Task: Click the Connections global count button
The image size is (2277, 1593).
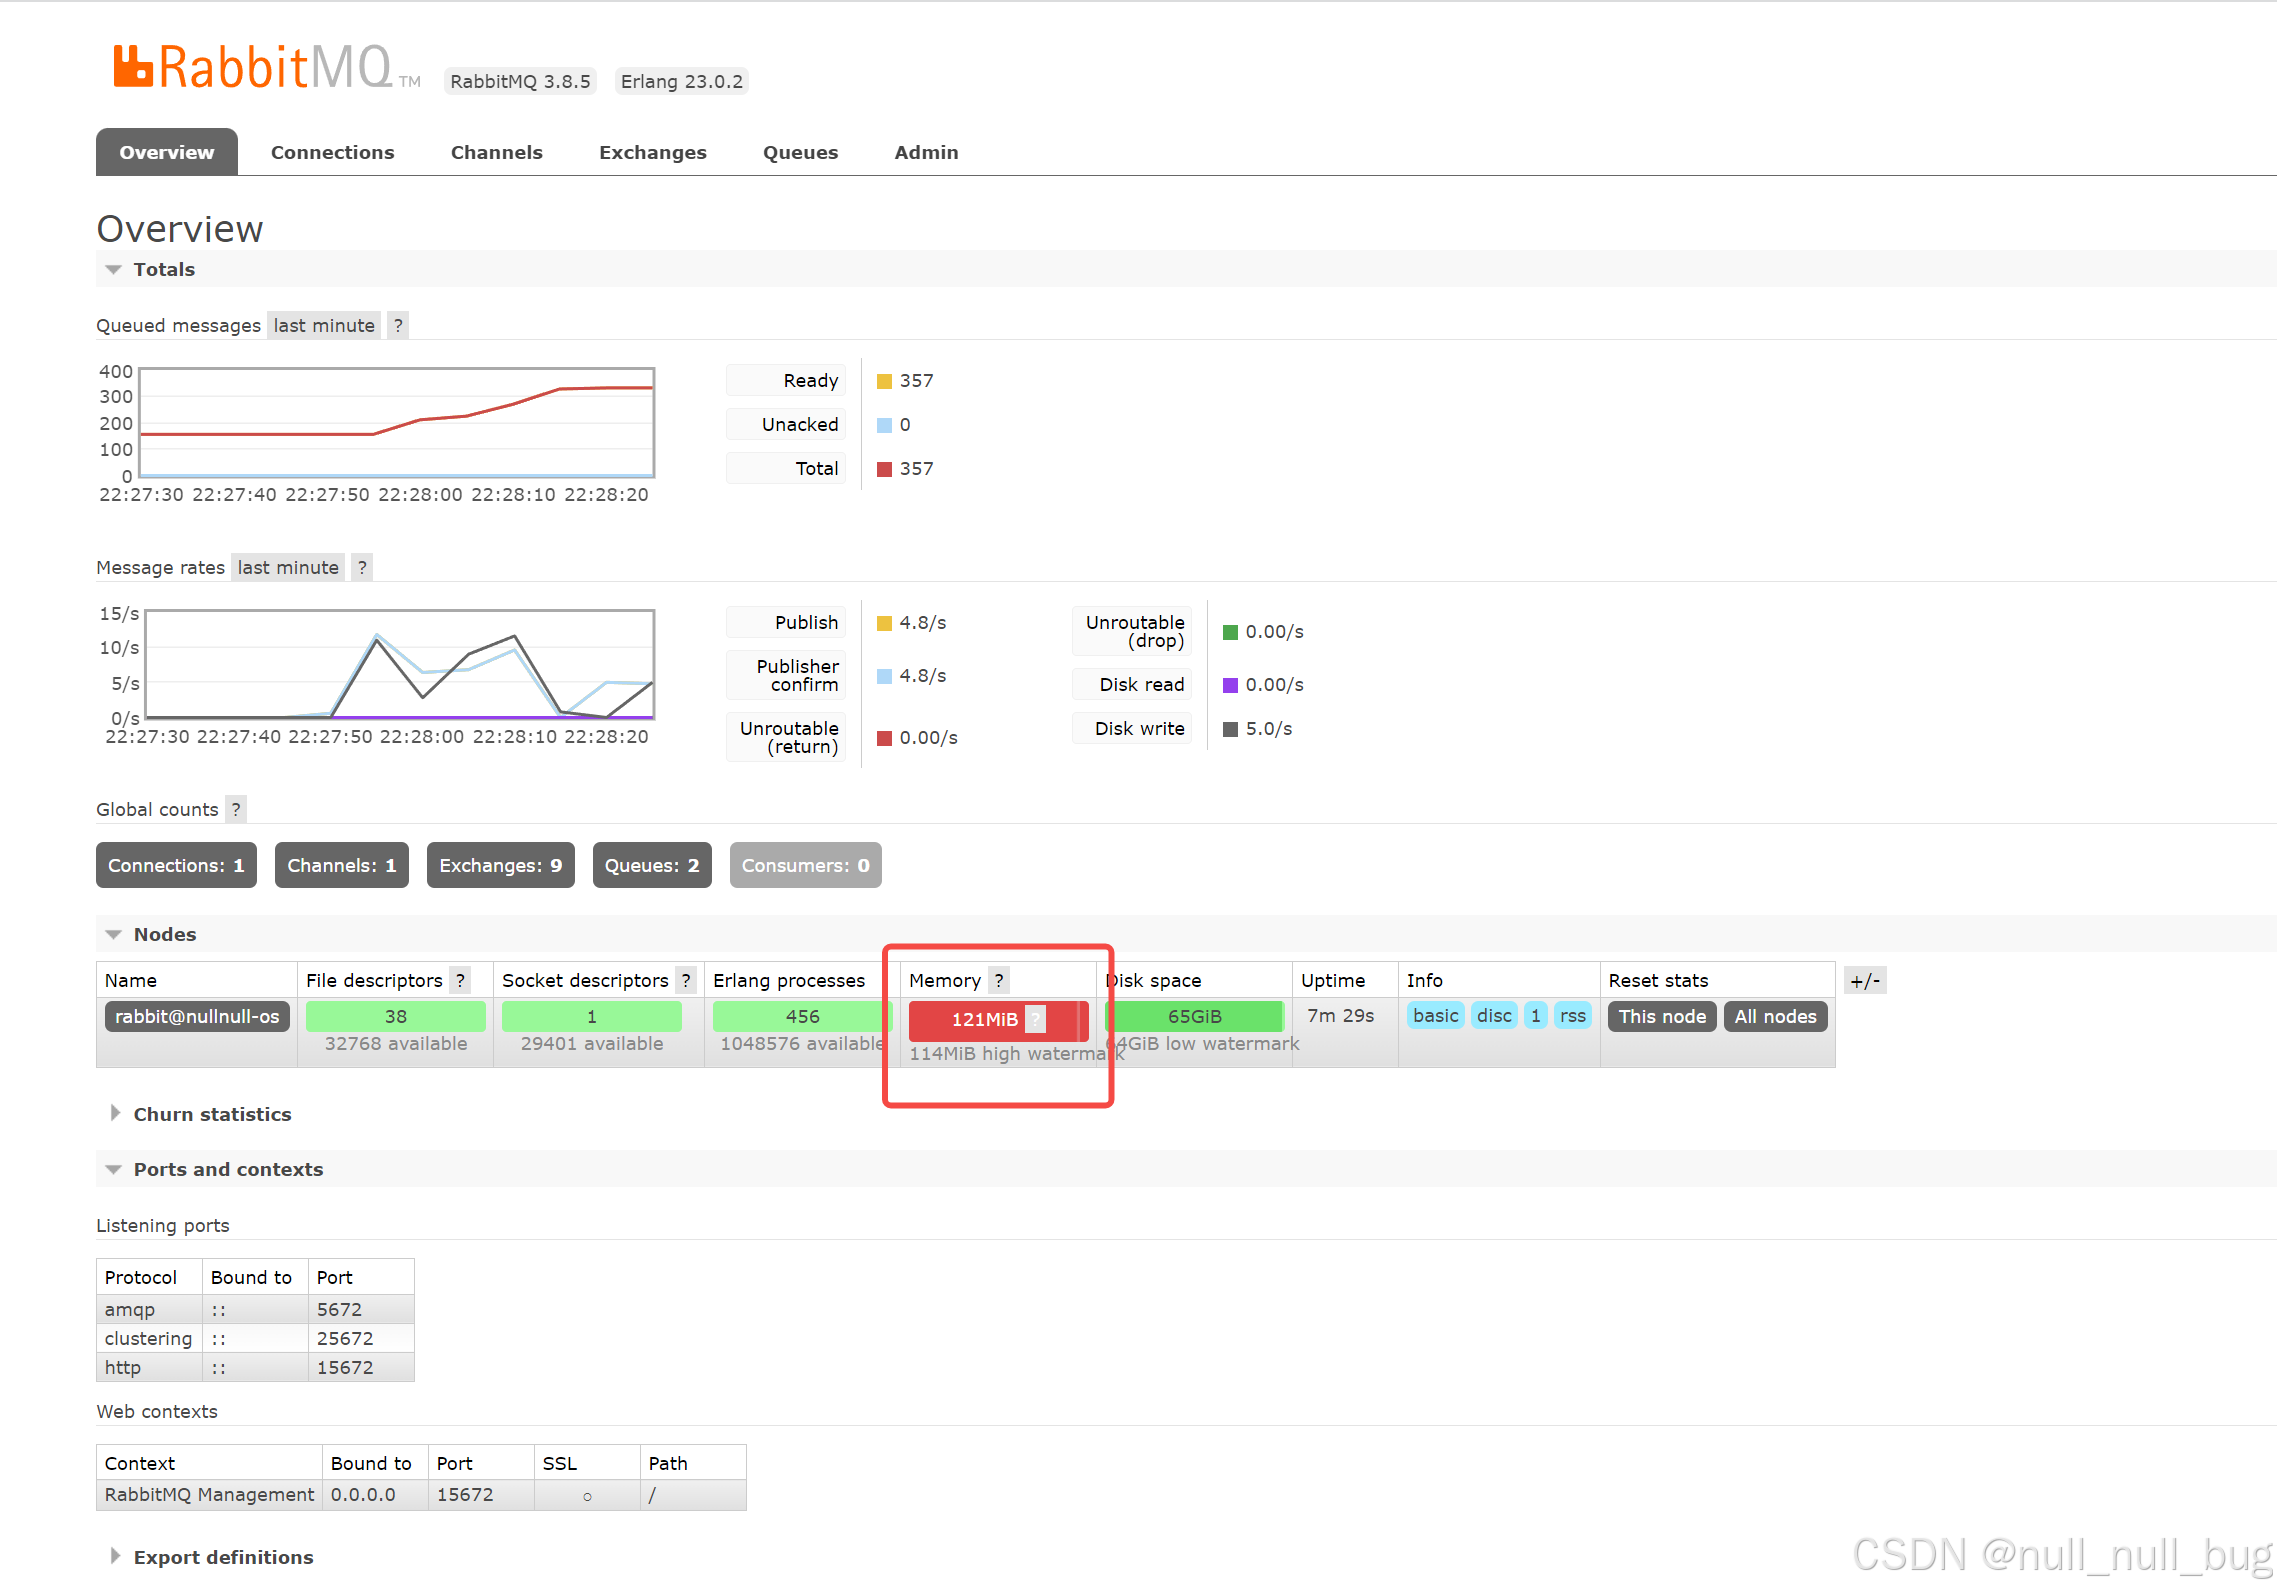Action: coord(175,863)
